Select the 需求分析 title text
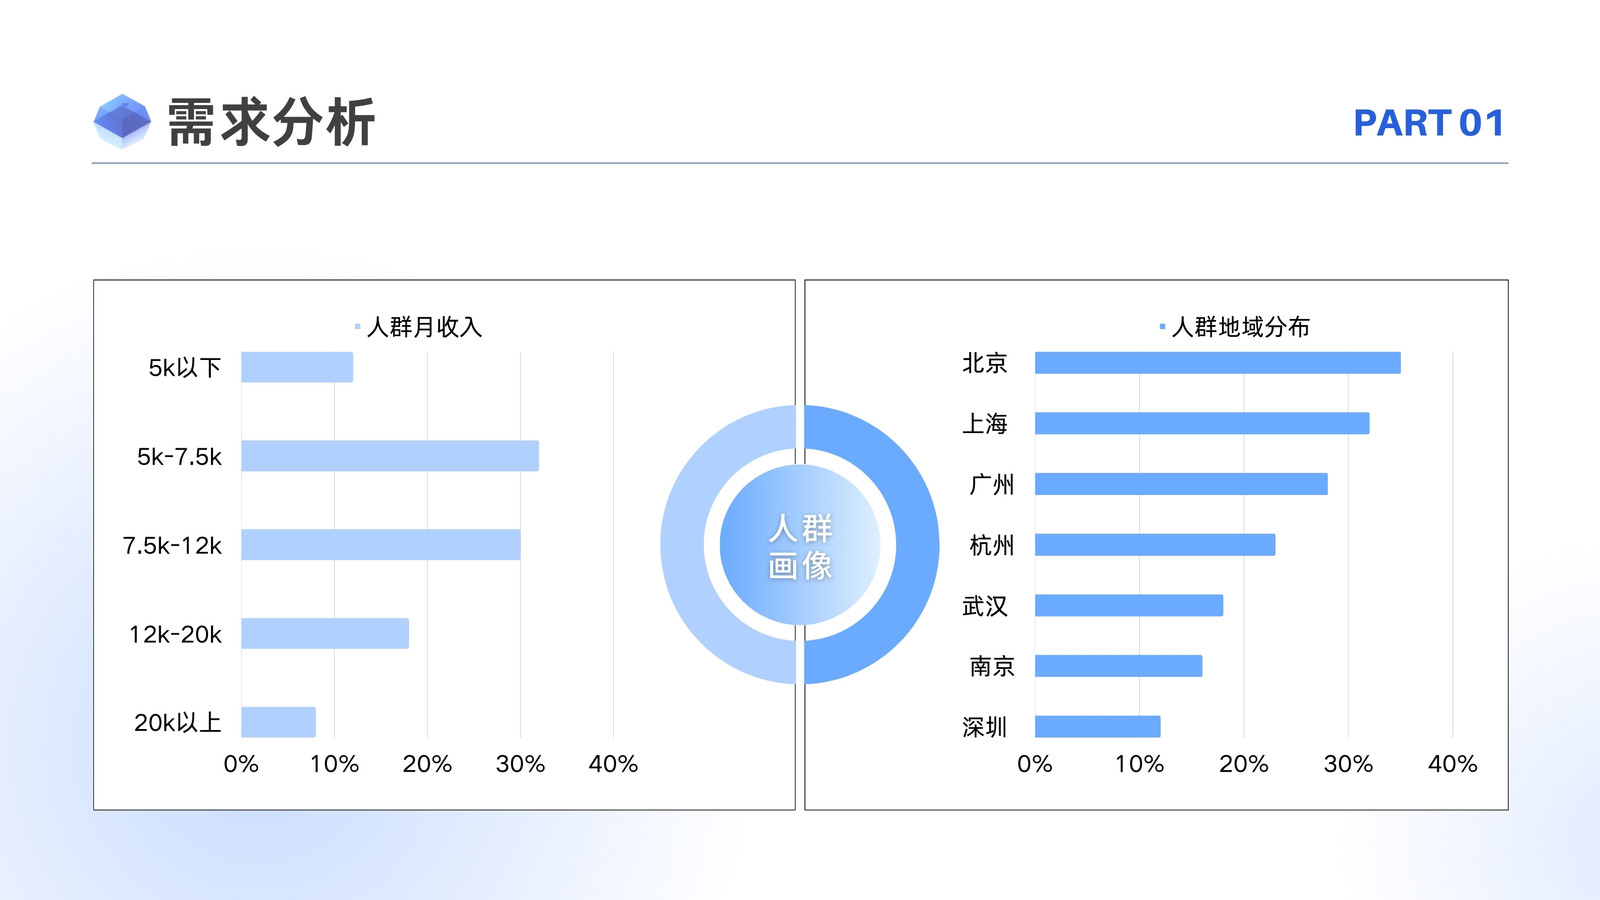This screenshot has height=900, width=1600. [x=271, y=123]
